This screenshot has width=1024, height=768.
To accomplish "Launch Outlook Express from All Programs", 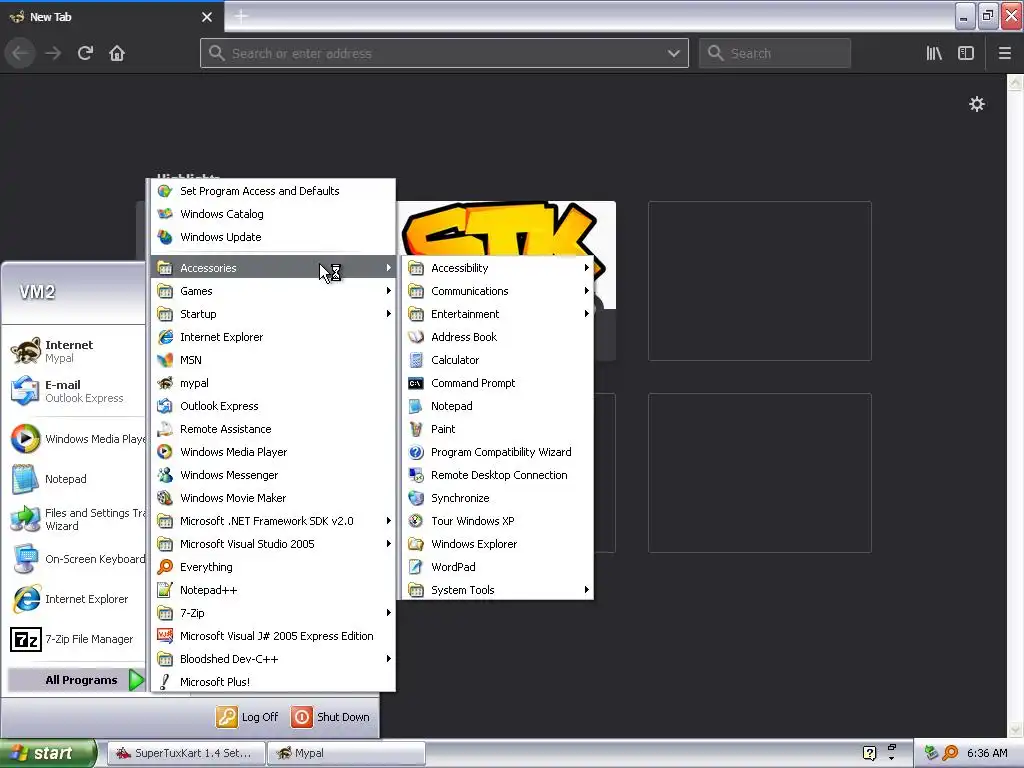I will 273,406.
